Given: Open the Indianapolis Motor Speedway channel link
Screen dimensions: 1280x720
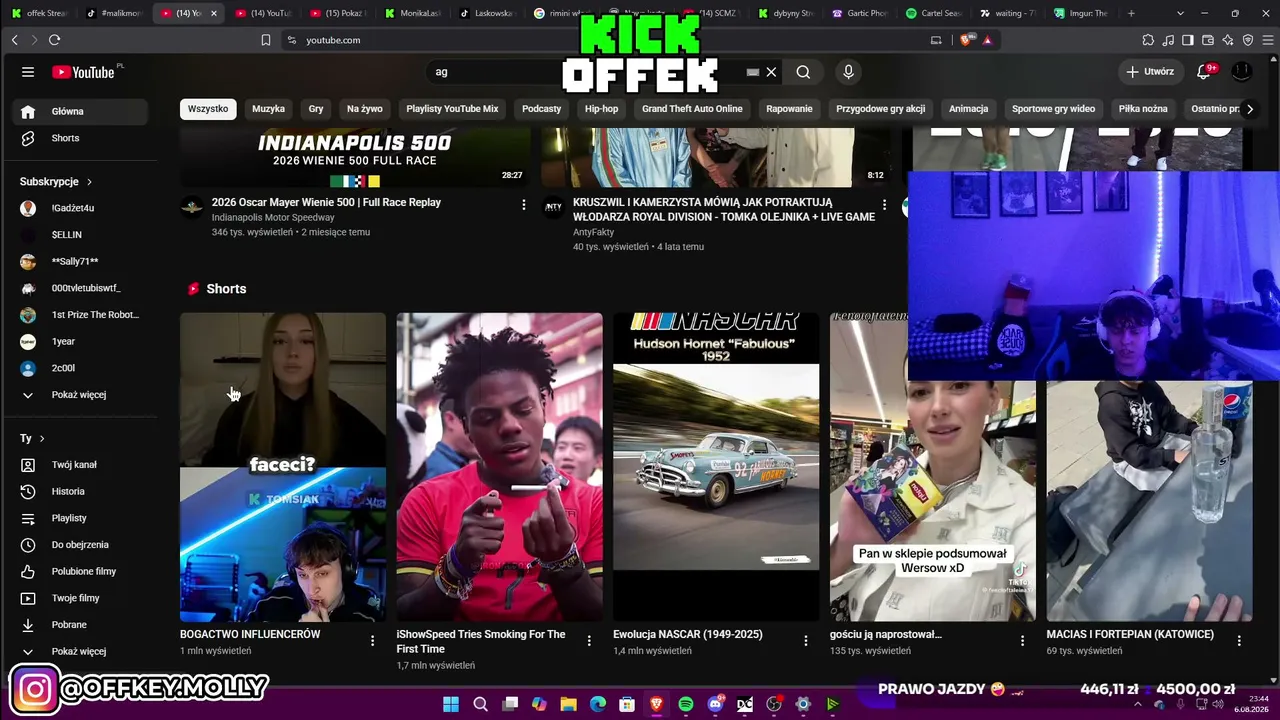Looking at the screenshot, I should click(x=273, y=218).
